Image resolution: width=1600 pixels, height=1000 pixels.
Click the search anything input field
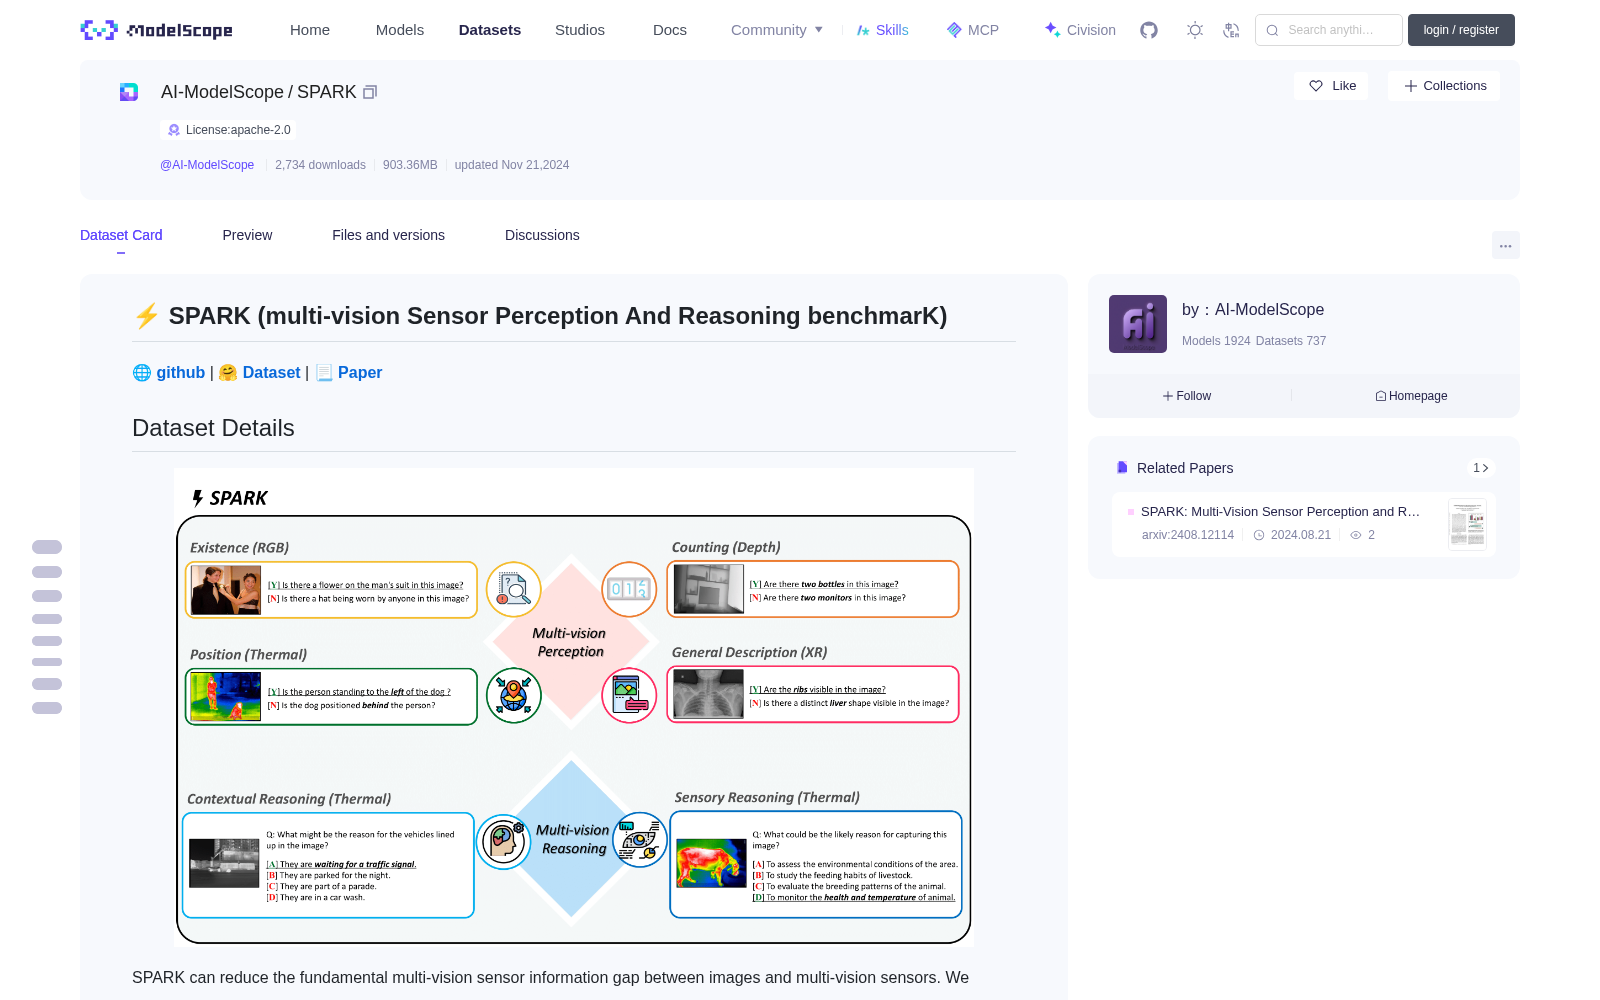coord(1329,30)
